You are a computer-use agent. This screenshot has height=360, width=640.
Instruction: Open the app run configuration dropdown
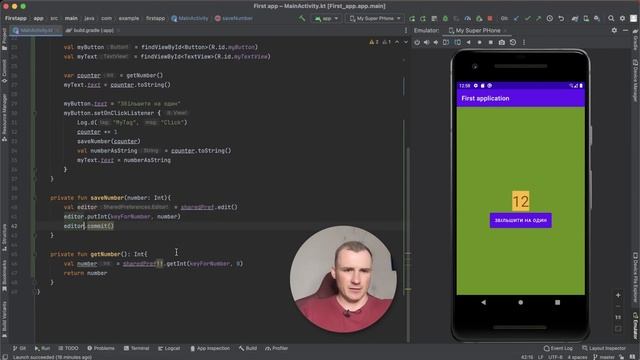[326, 18]
